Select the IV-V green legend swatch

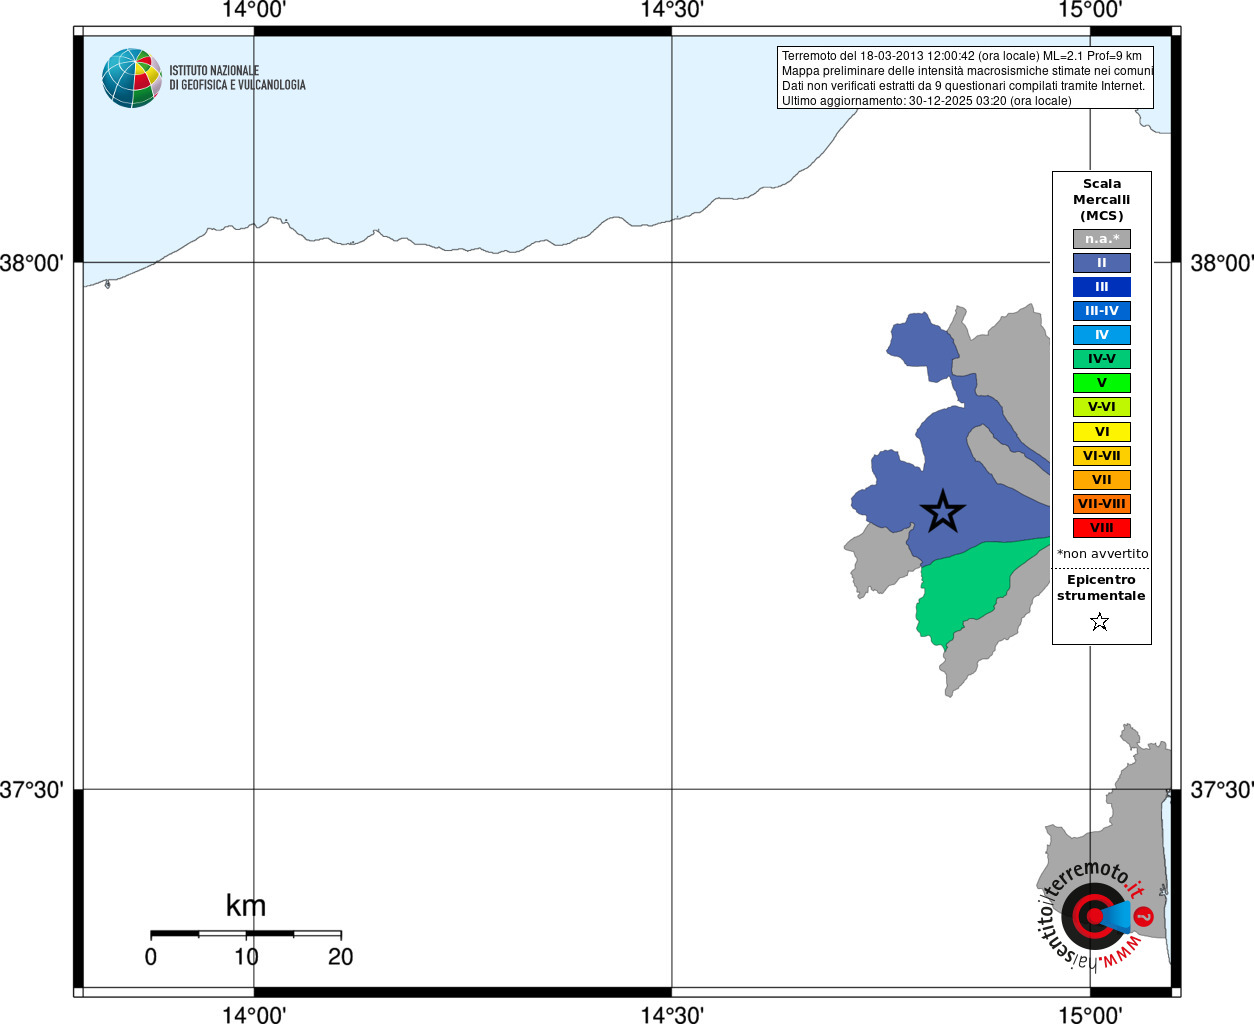pyautogui.click(x=1102, y=359)
